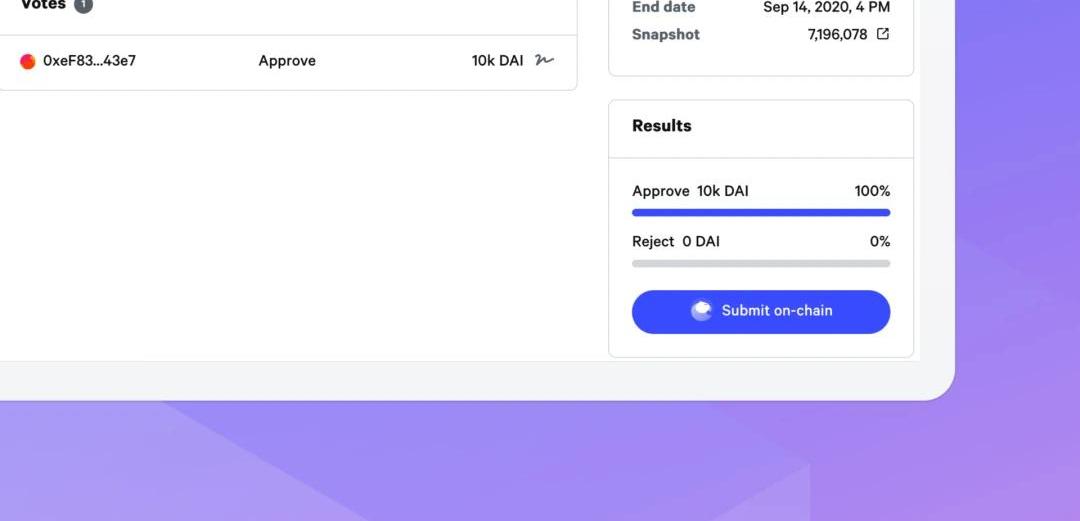The image size is (1080, 521).
Task: Click the Reject 0 DAI result label
Action: 676,241
